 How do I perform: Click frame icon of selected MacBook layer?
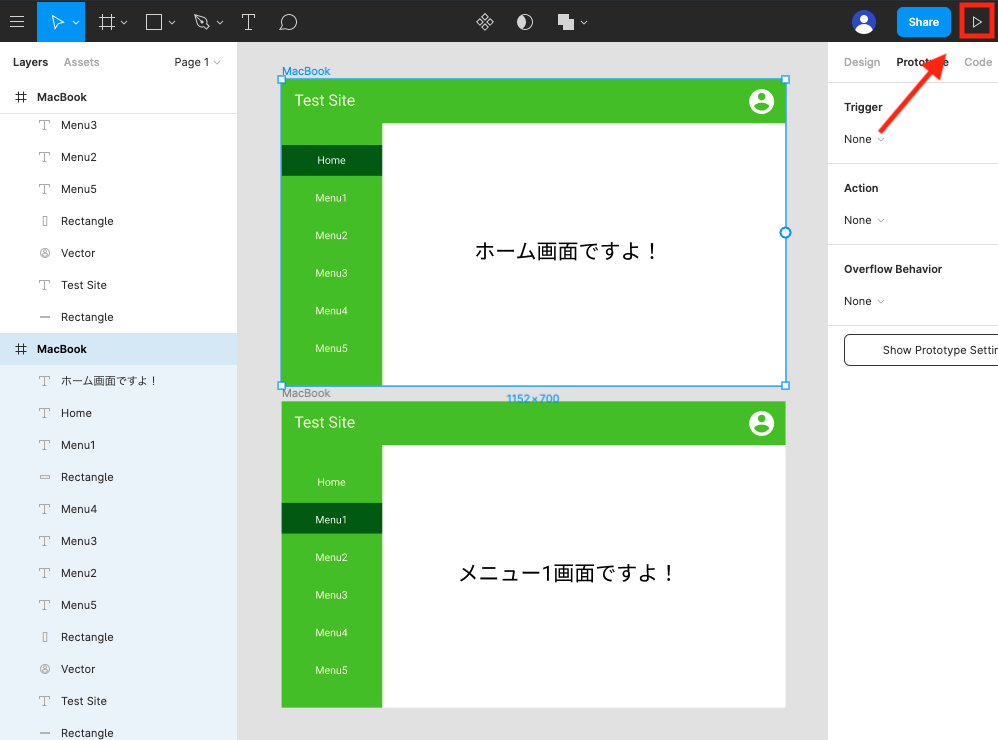21,349
